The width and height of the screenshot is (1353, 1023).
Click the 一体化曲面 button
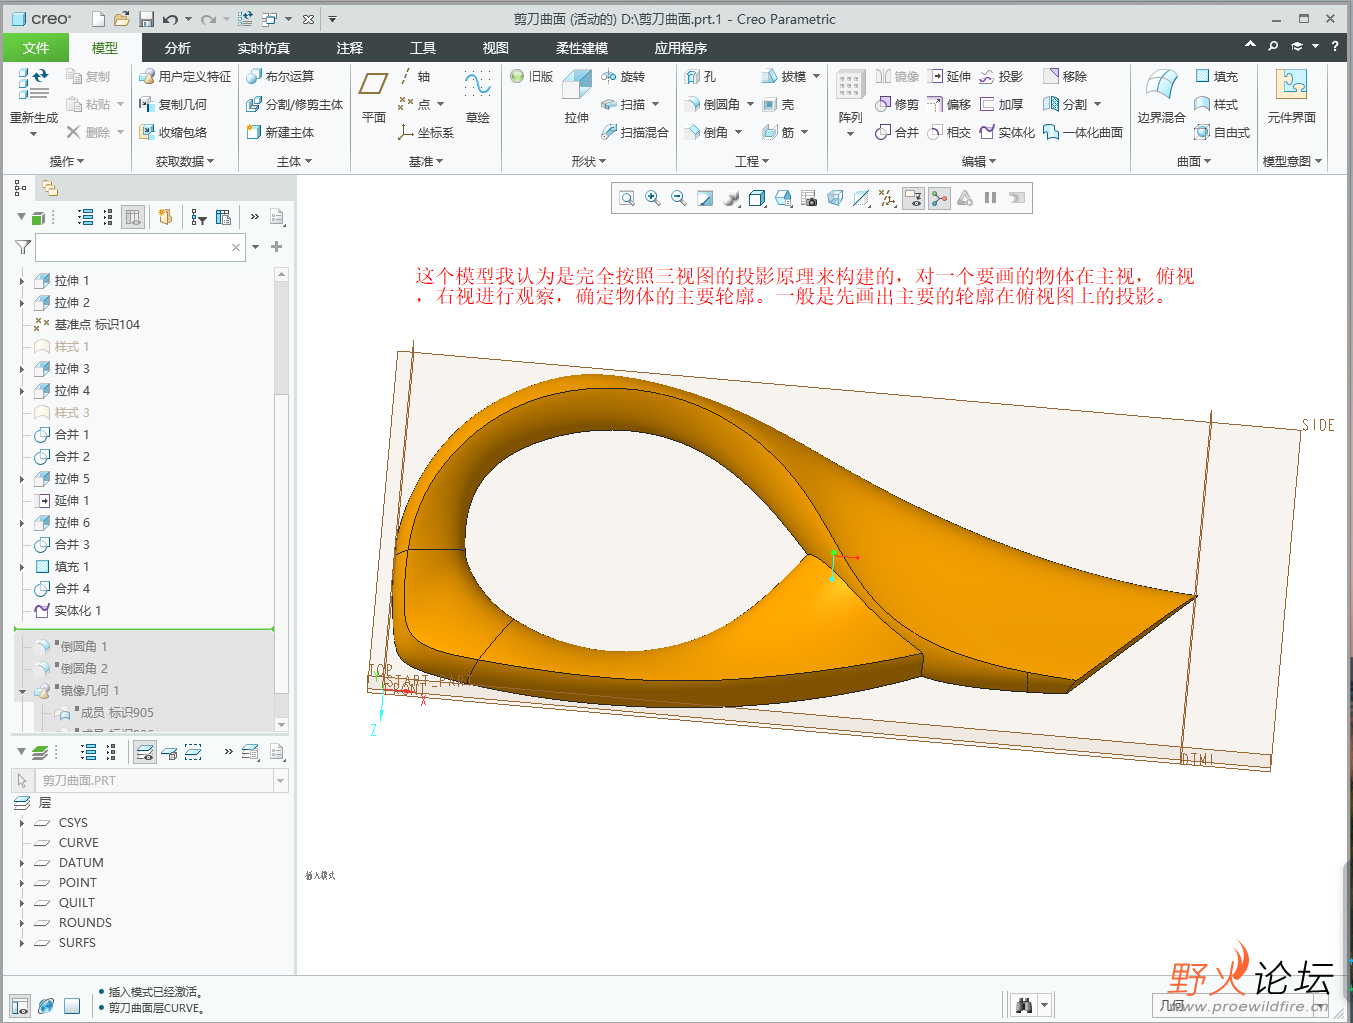click(x=1083, y=132)
